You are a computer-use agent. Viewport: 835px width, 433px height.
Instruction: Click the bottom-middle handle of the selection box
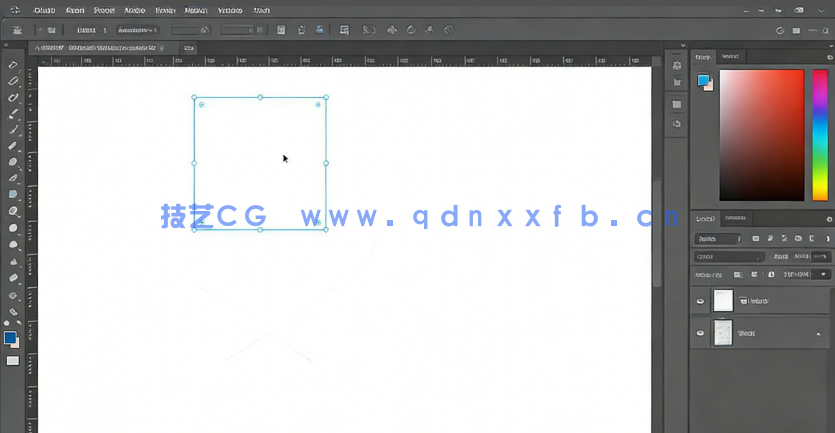(x=260, y=230)
